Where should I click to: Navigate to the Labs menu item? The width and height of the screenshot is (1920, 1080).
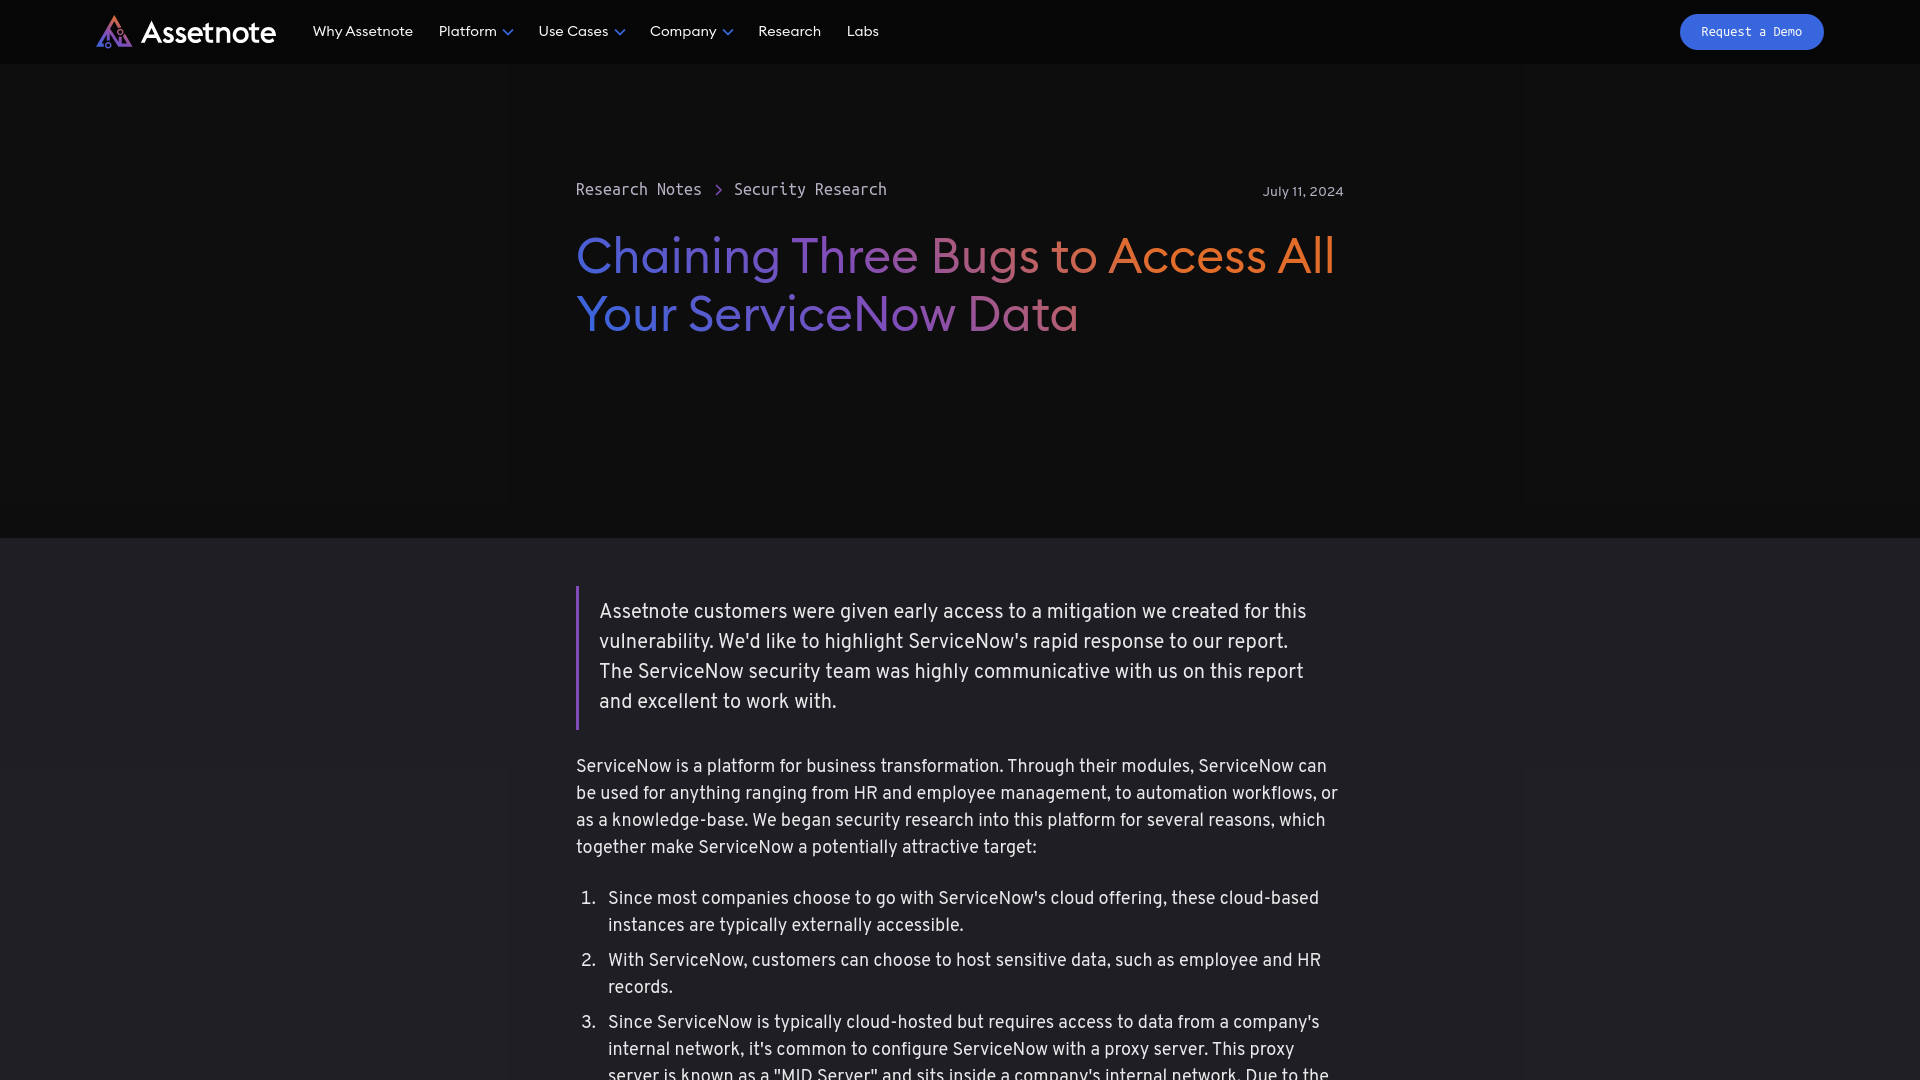point(862,32)
